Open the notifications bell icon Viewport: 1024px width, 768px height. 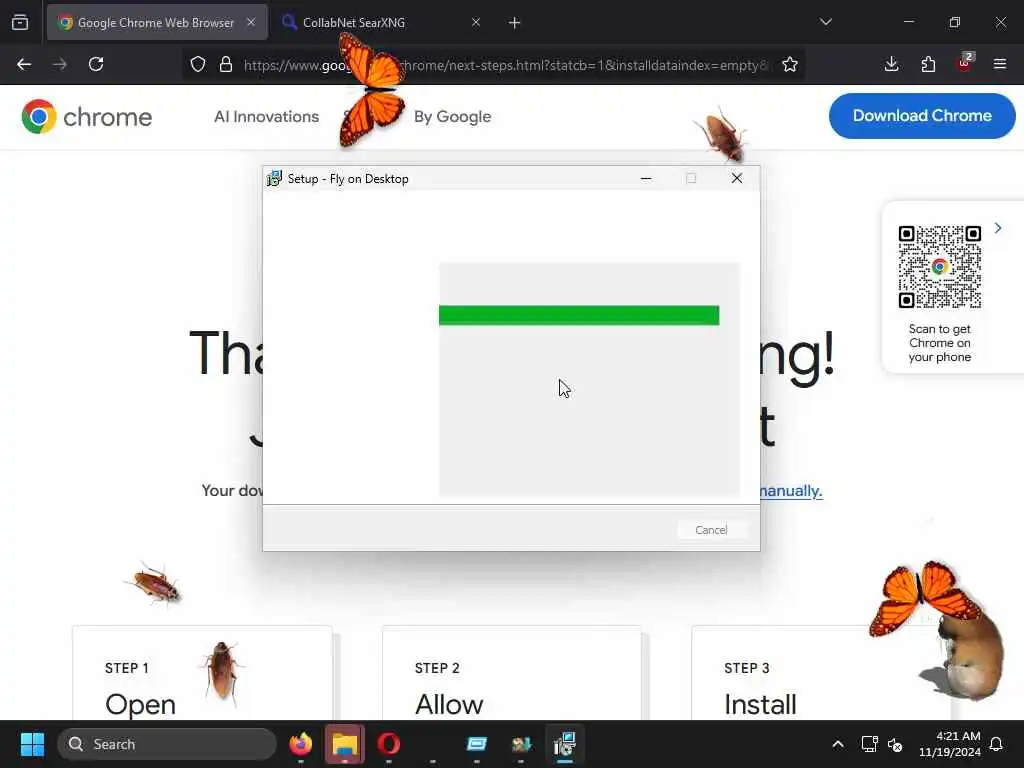[x=997, y=744]
